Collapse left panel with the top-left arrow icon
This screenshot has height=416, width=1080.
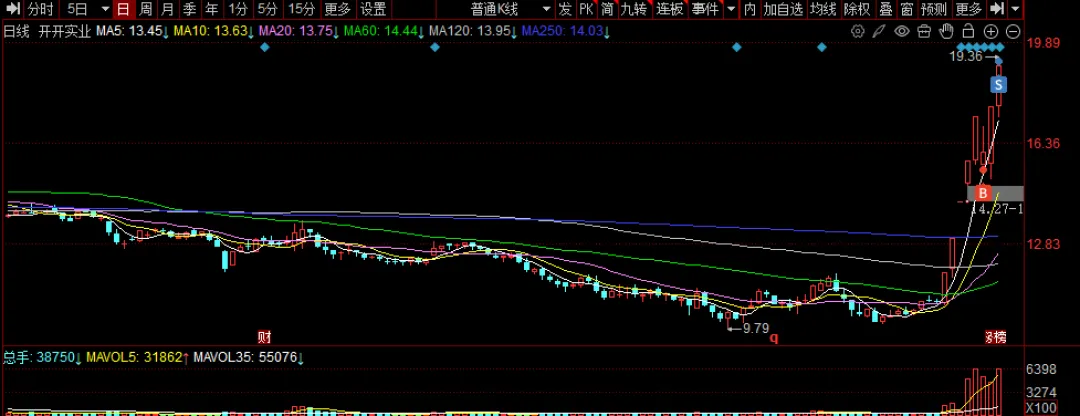coord(12,10)
